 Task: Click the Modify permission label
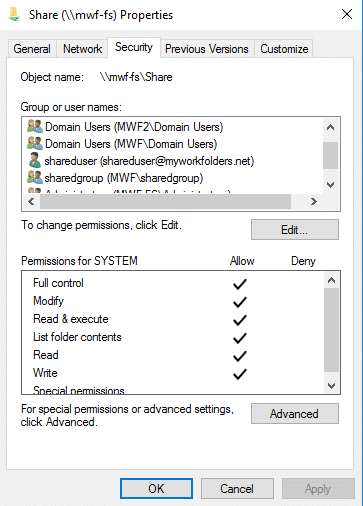pos(49,301)
